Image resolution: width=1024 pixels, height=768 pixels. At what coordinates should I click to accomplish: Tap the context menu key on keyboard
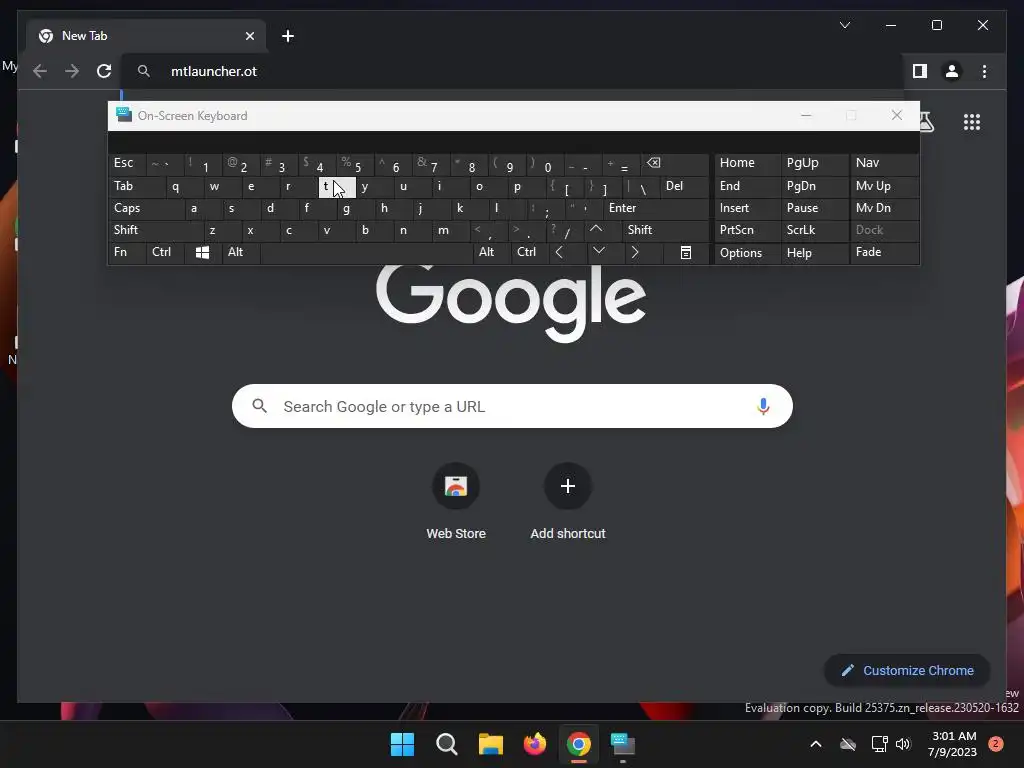[686, 253]
